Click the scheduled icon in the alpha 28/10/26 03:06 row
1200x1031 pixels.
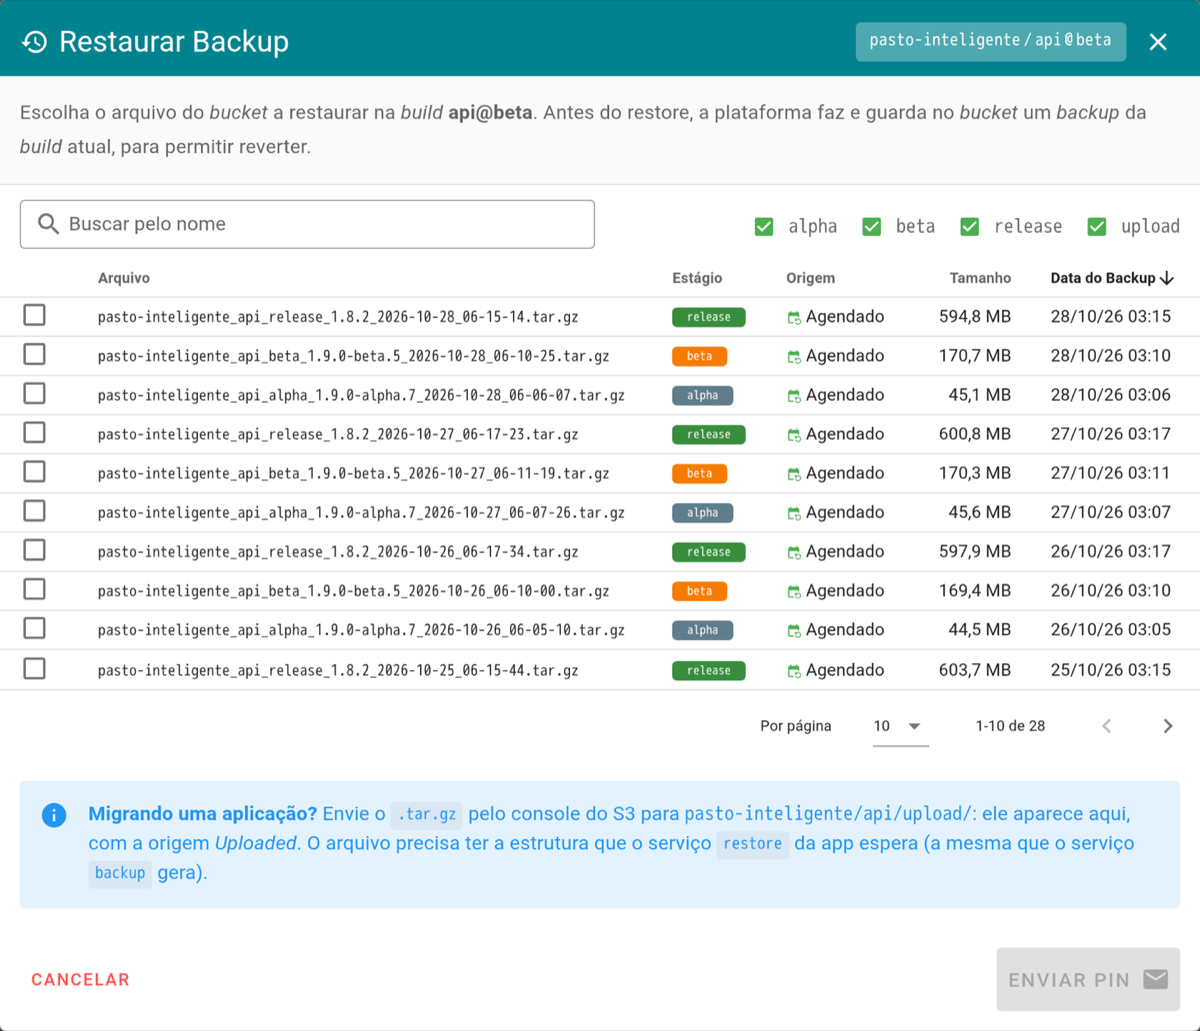click(x=794, y=396)
